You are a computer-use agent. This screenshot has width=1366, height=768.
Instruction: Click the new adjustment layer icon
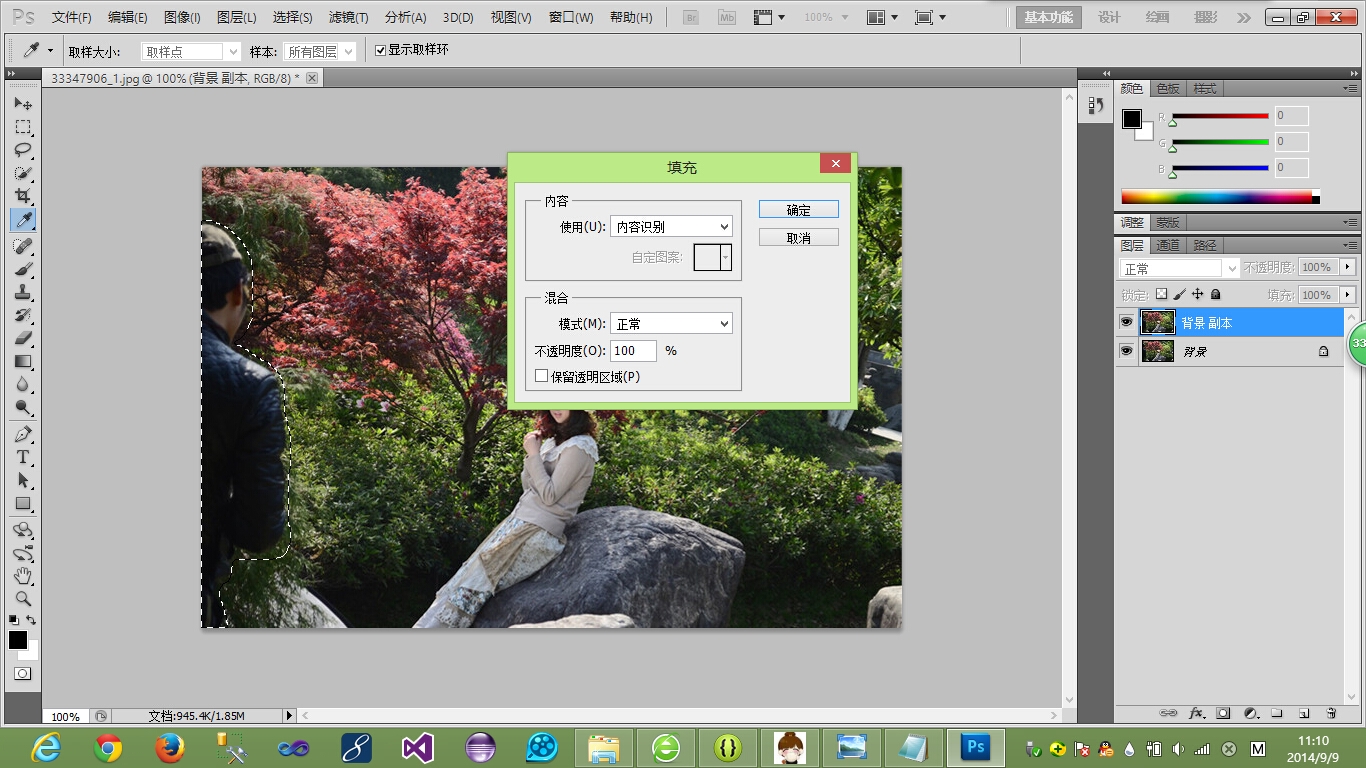click(1250, 713)
